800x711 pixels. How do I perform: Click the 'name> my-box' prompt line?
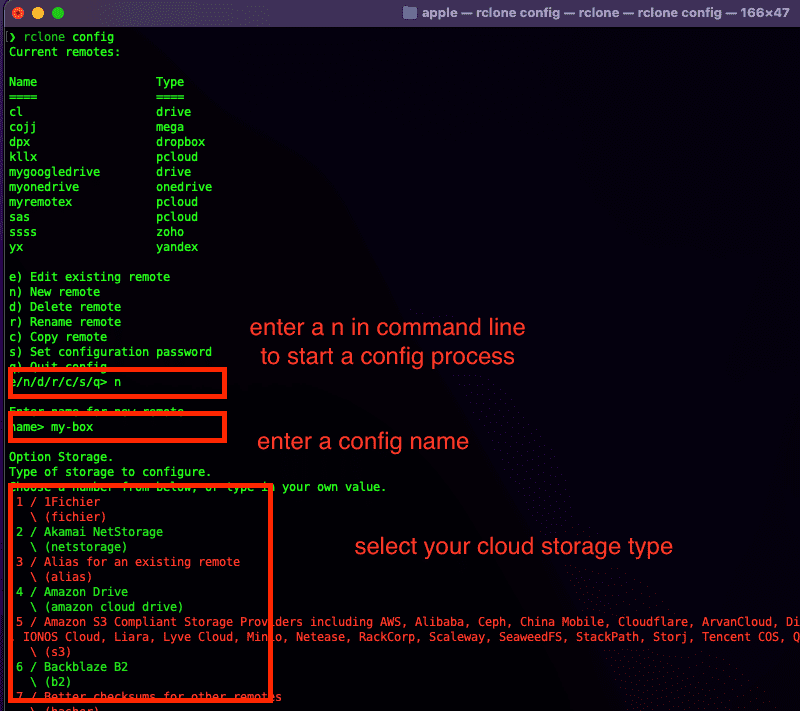53,427
